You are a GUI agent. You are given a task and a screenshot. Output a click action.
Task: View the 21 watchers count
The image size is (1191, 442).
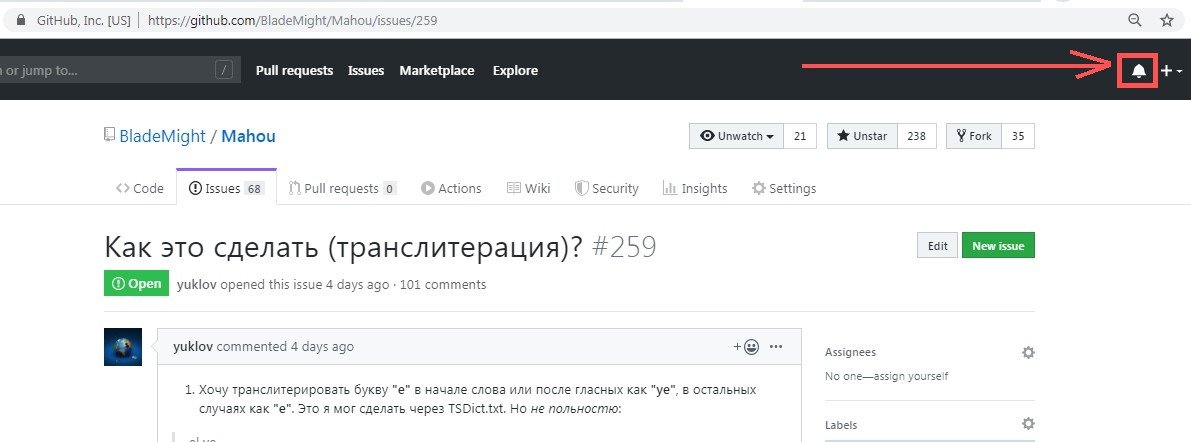pos(800,136)
